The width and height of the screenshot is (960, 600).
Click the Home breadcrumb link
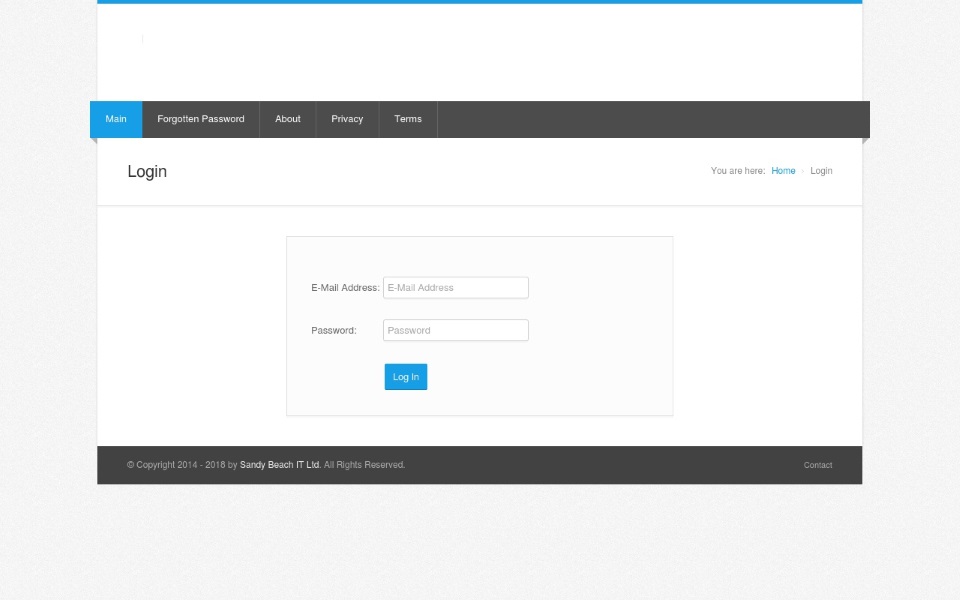pyautogui.click(x=783, y=171)
